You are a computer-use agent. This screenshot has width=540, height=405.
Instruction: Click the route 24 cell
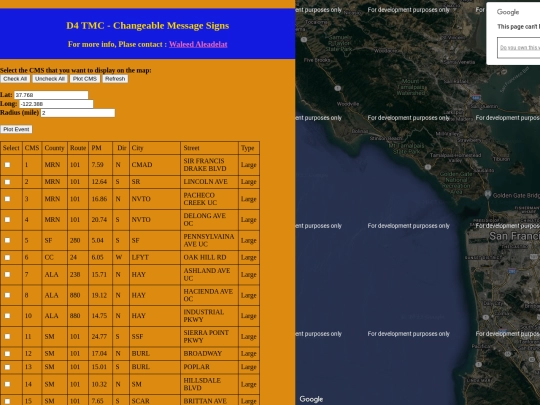coord(78,258)
